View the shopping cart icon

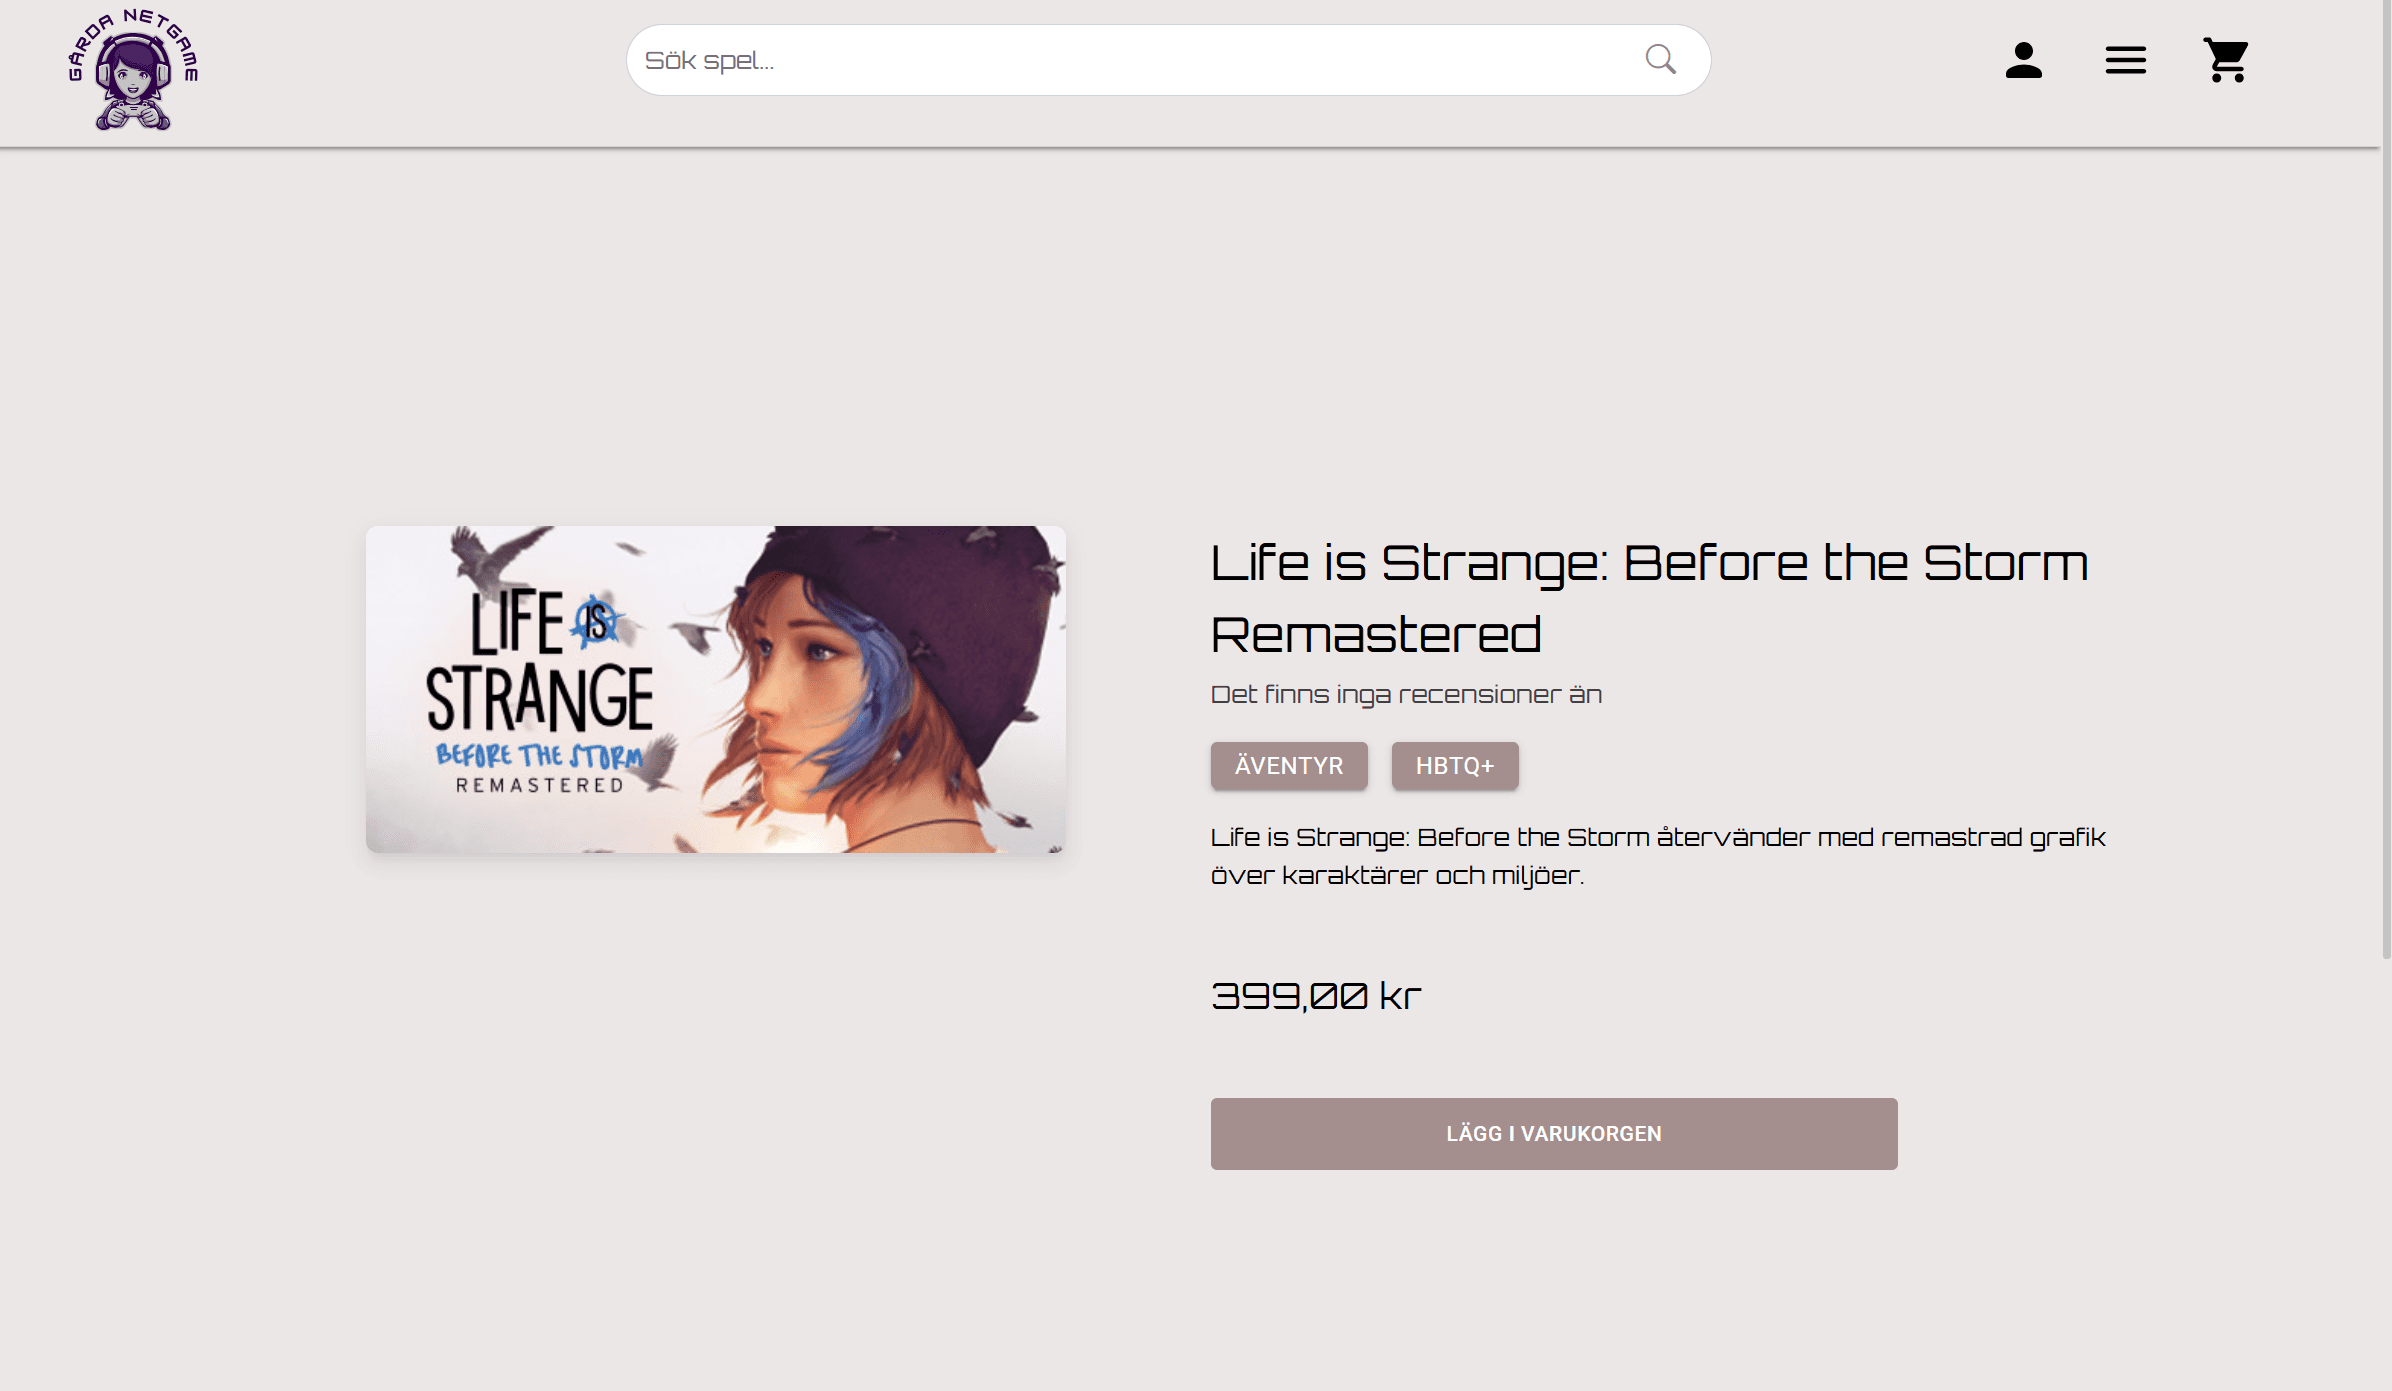2226,60
